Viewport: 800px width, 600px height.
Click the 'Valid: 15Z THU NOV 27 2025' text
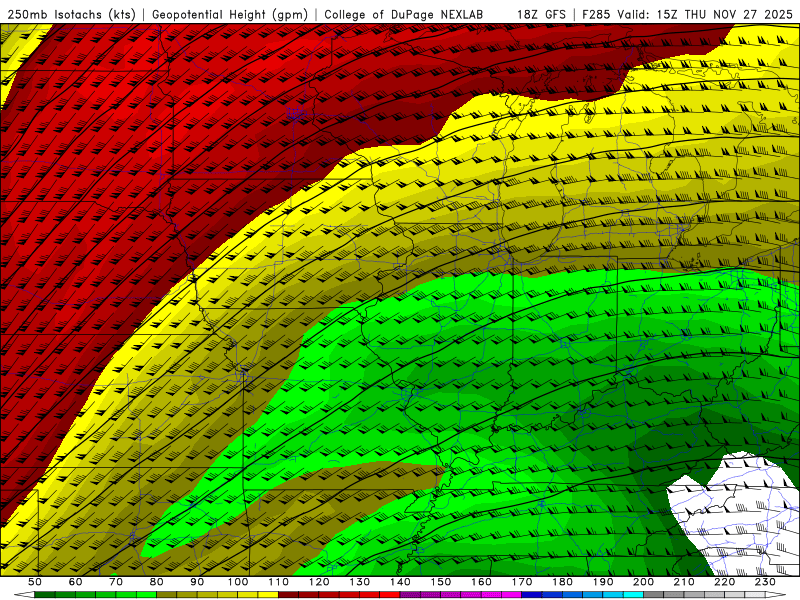[x=705, y=15]
